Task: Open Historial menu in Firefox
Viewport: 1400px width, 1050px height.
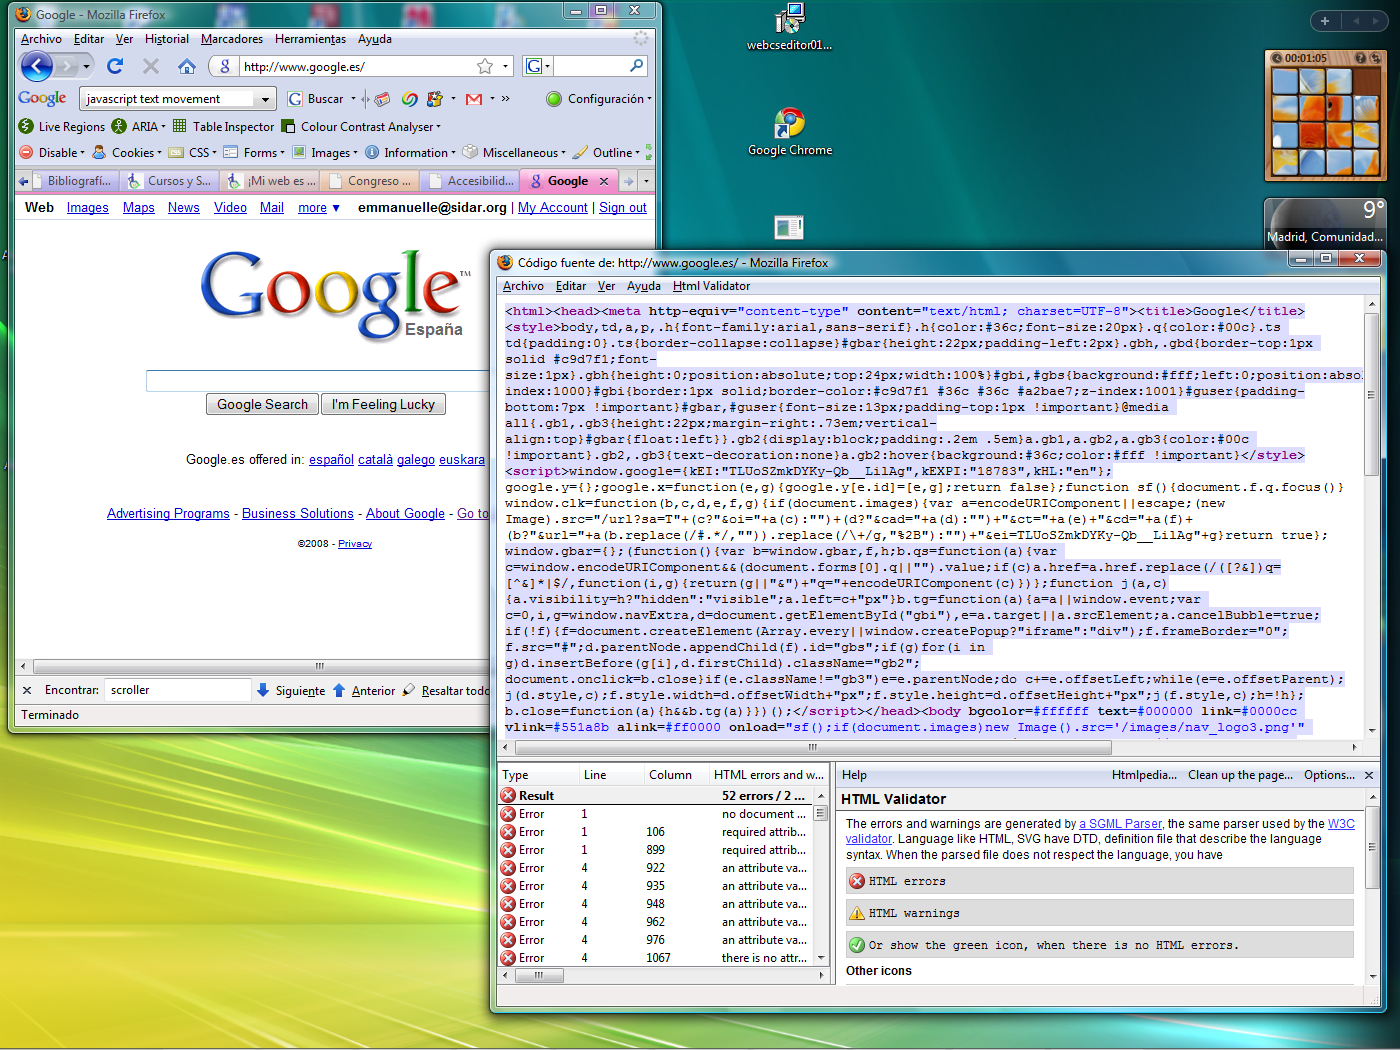Action: [166, 39]
